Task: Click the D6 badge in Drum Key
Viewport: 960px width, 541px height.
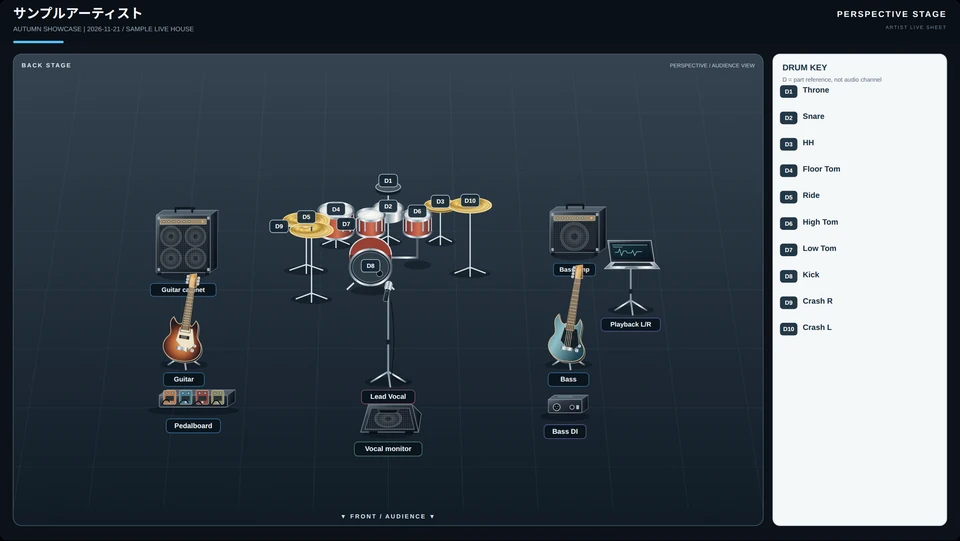Action: [x=789, y=223]
